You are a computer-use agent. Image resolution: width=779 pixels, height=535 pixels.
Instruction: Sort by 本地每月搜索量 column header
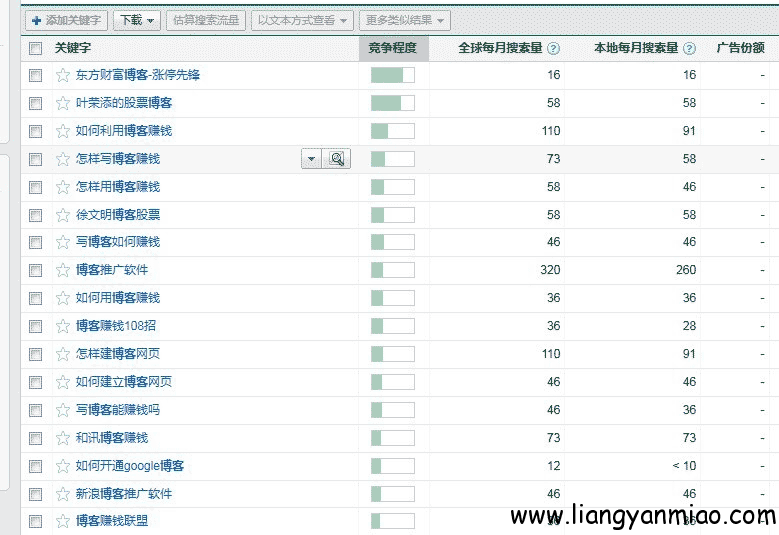(636, 48)
